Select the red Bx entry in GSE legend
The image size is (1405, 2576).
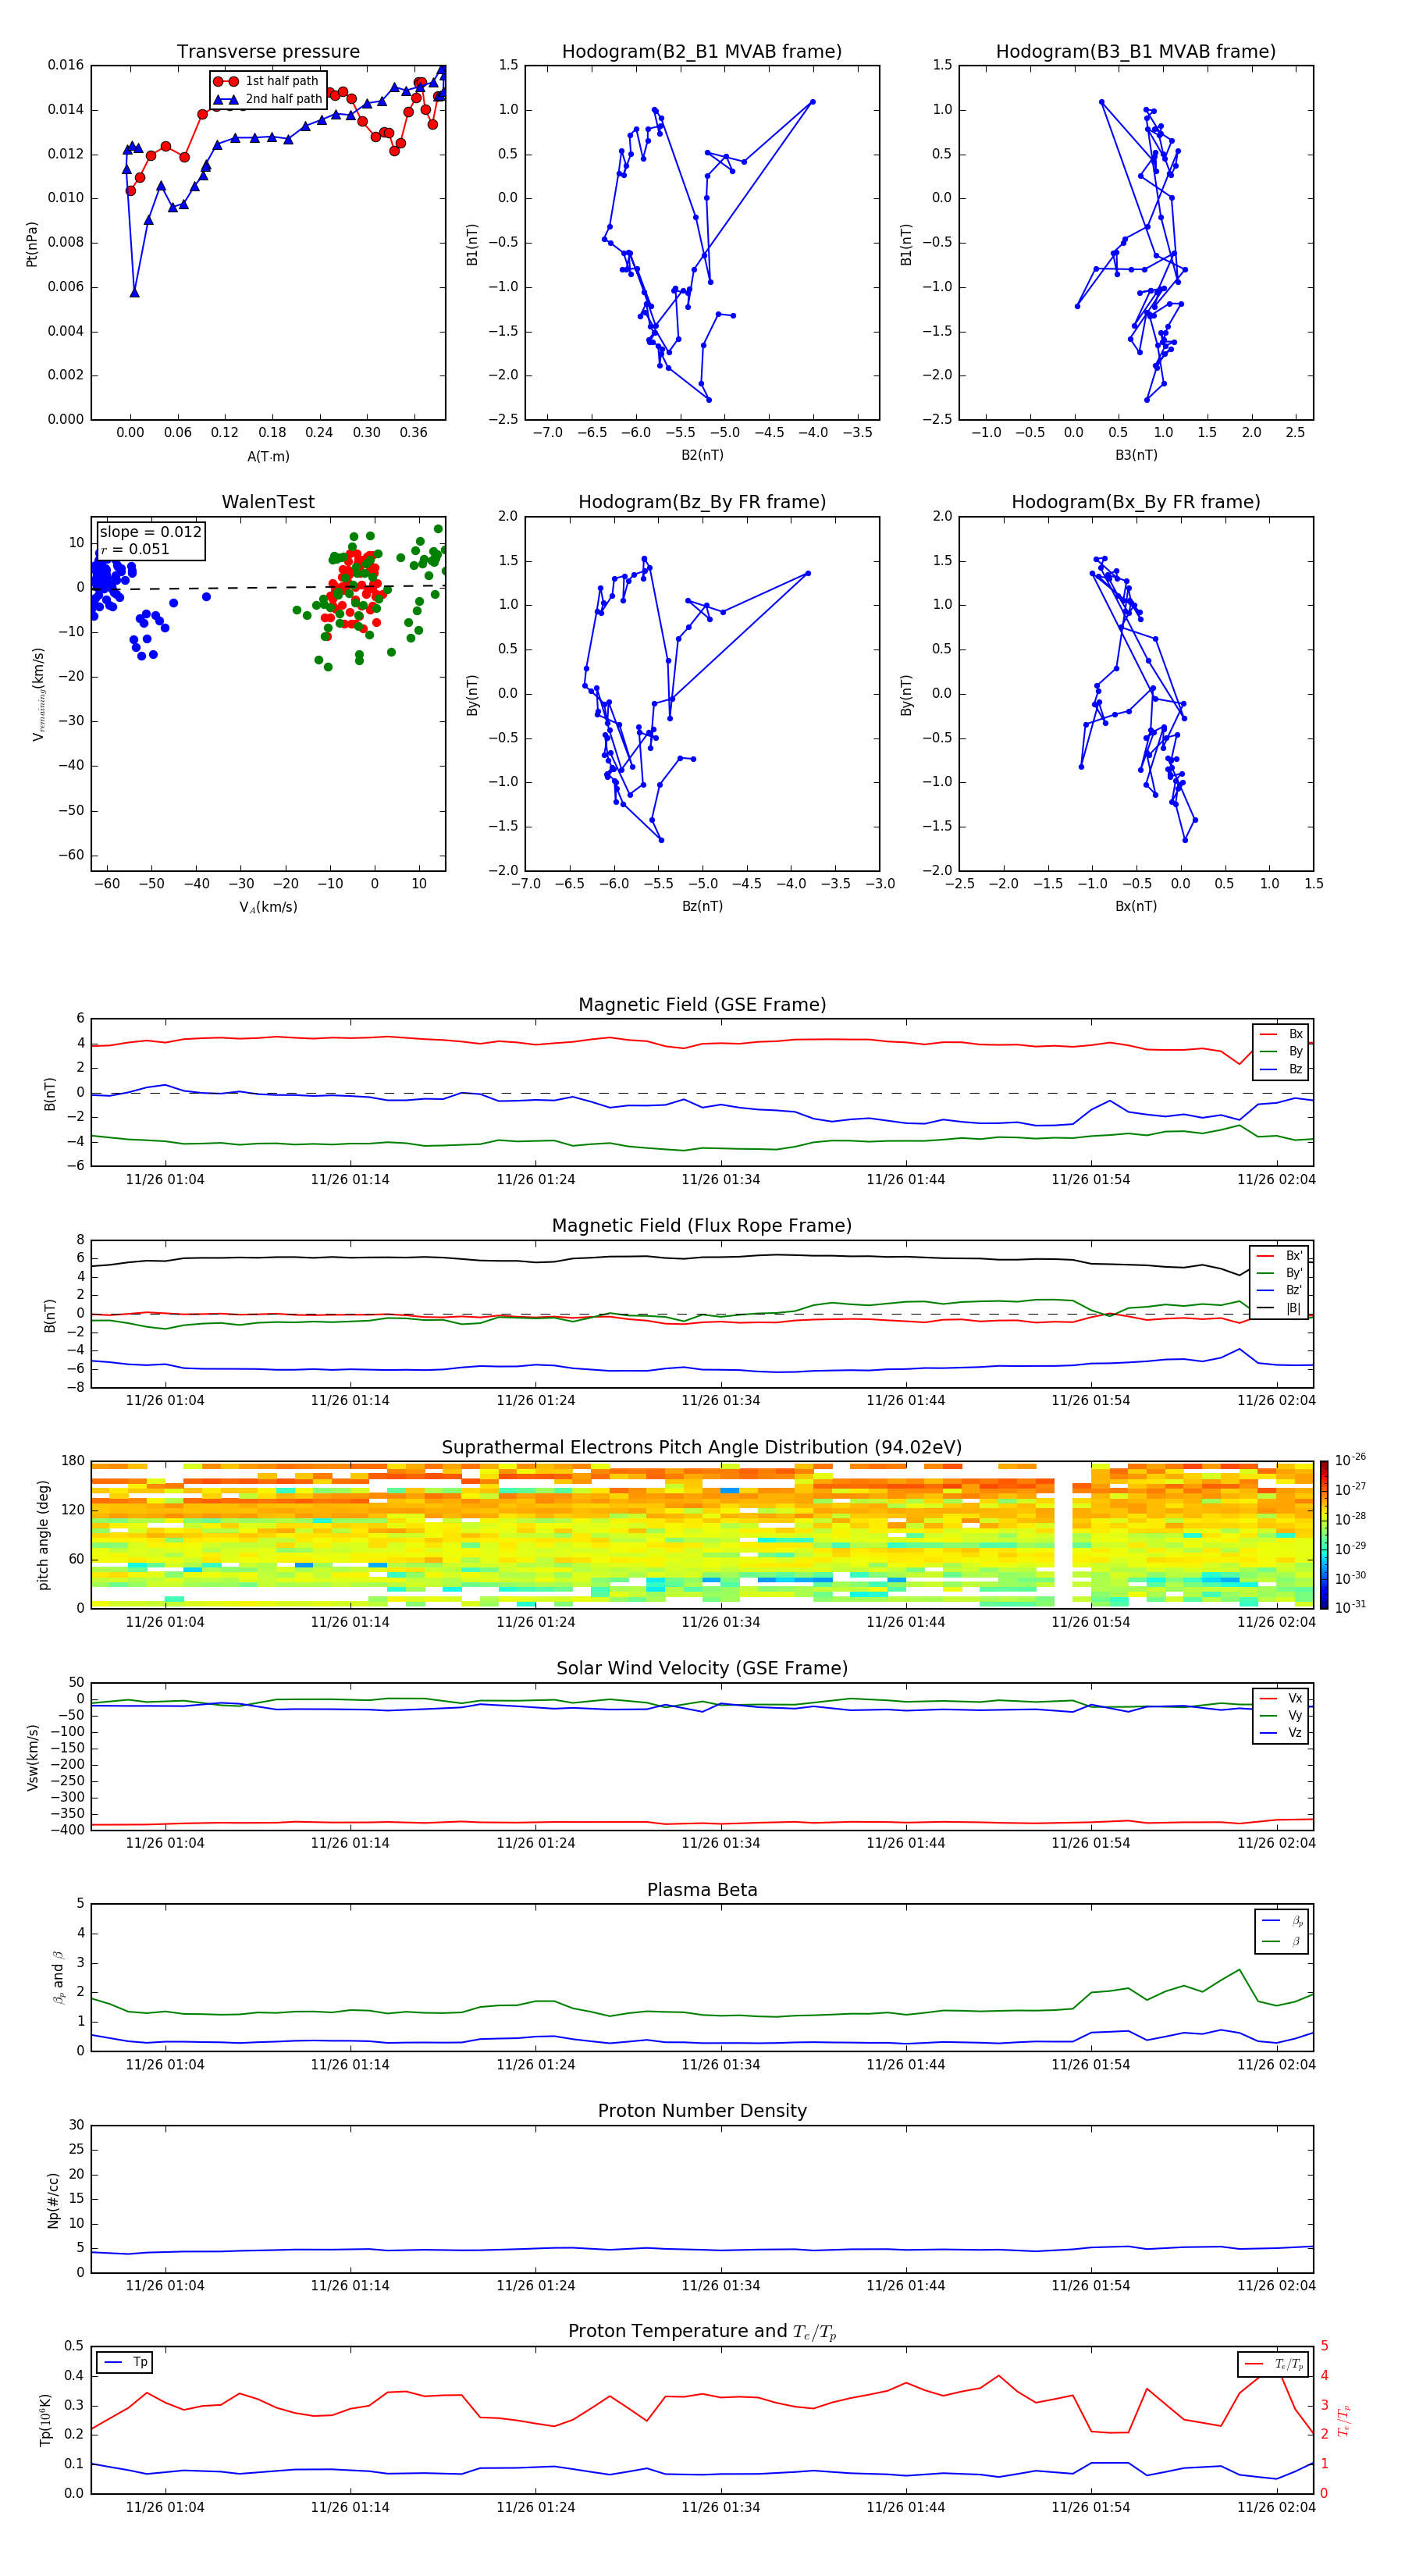tap(1281, 1034)
